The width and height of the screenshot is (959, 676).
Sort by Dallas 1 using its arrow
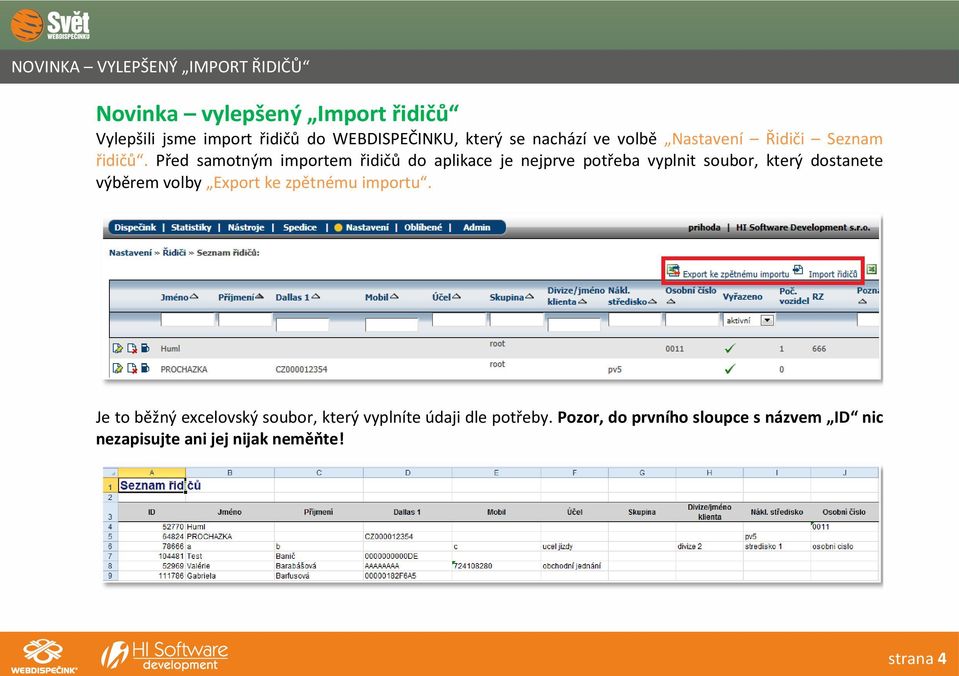(x=316, y=296)
